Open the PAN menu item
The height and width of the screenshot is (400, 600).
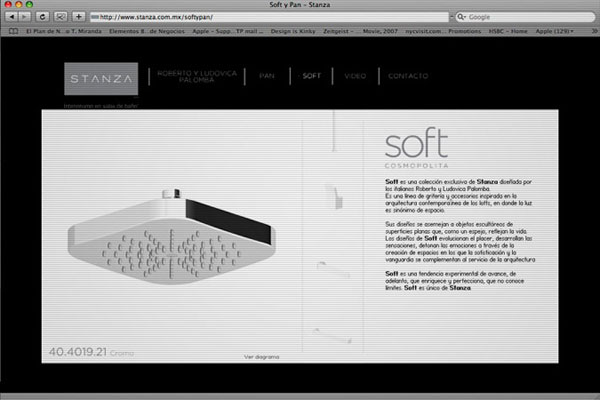pos(267,76)
